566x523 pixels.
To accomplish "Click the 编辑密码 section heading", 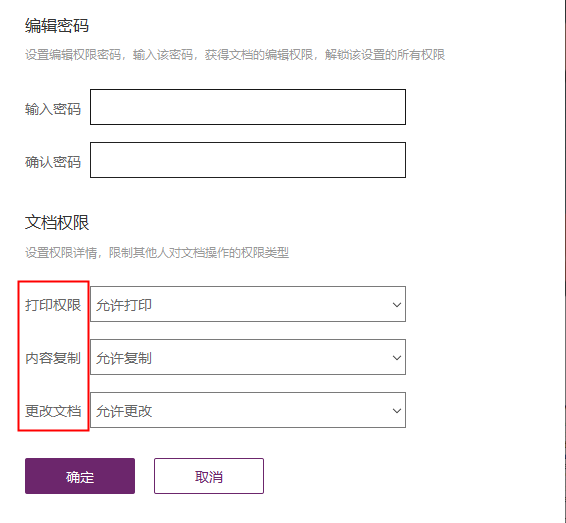I will point(57,26).
